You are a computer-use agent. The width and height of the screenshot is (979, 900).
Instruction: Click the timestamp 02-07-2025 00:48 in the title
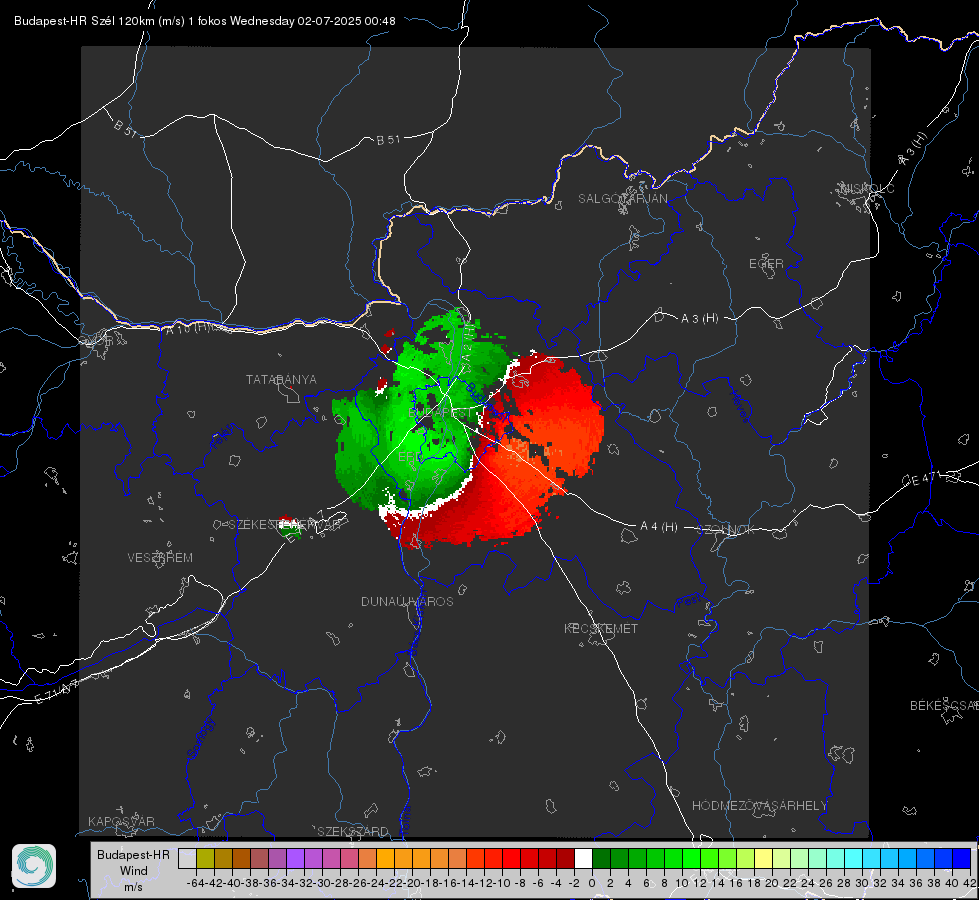[346, 21]
